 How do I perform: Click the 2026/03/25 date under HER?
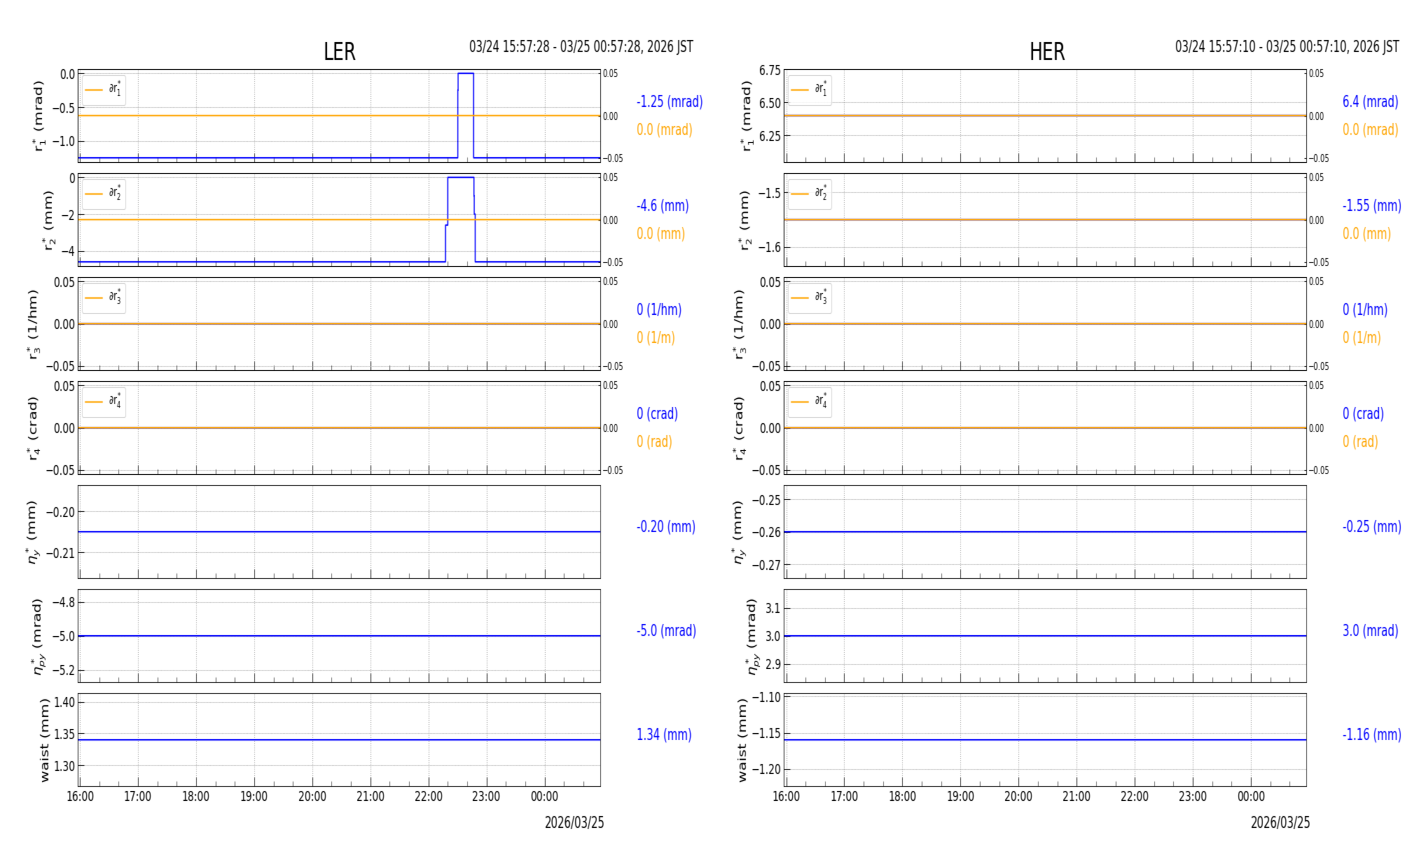pos(1280,823)
